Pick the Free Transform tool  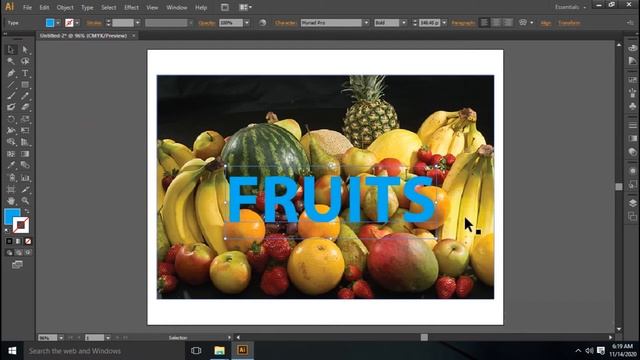(x=25, y=131)
